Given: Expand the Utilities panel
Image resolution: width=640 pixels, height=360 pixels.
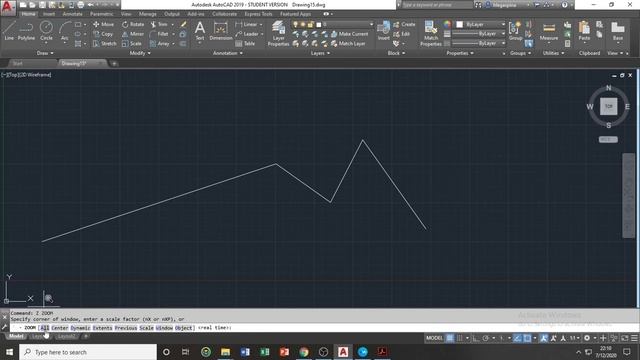Looking at the screenshot, I should (553, 53).
